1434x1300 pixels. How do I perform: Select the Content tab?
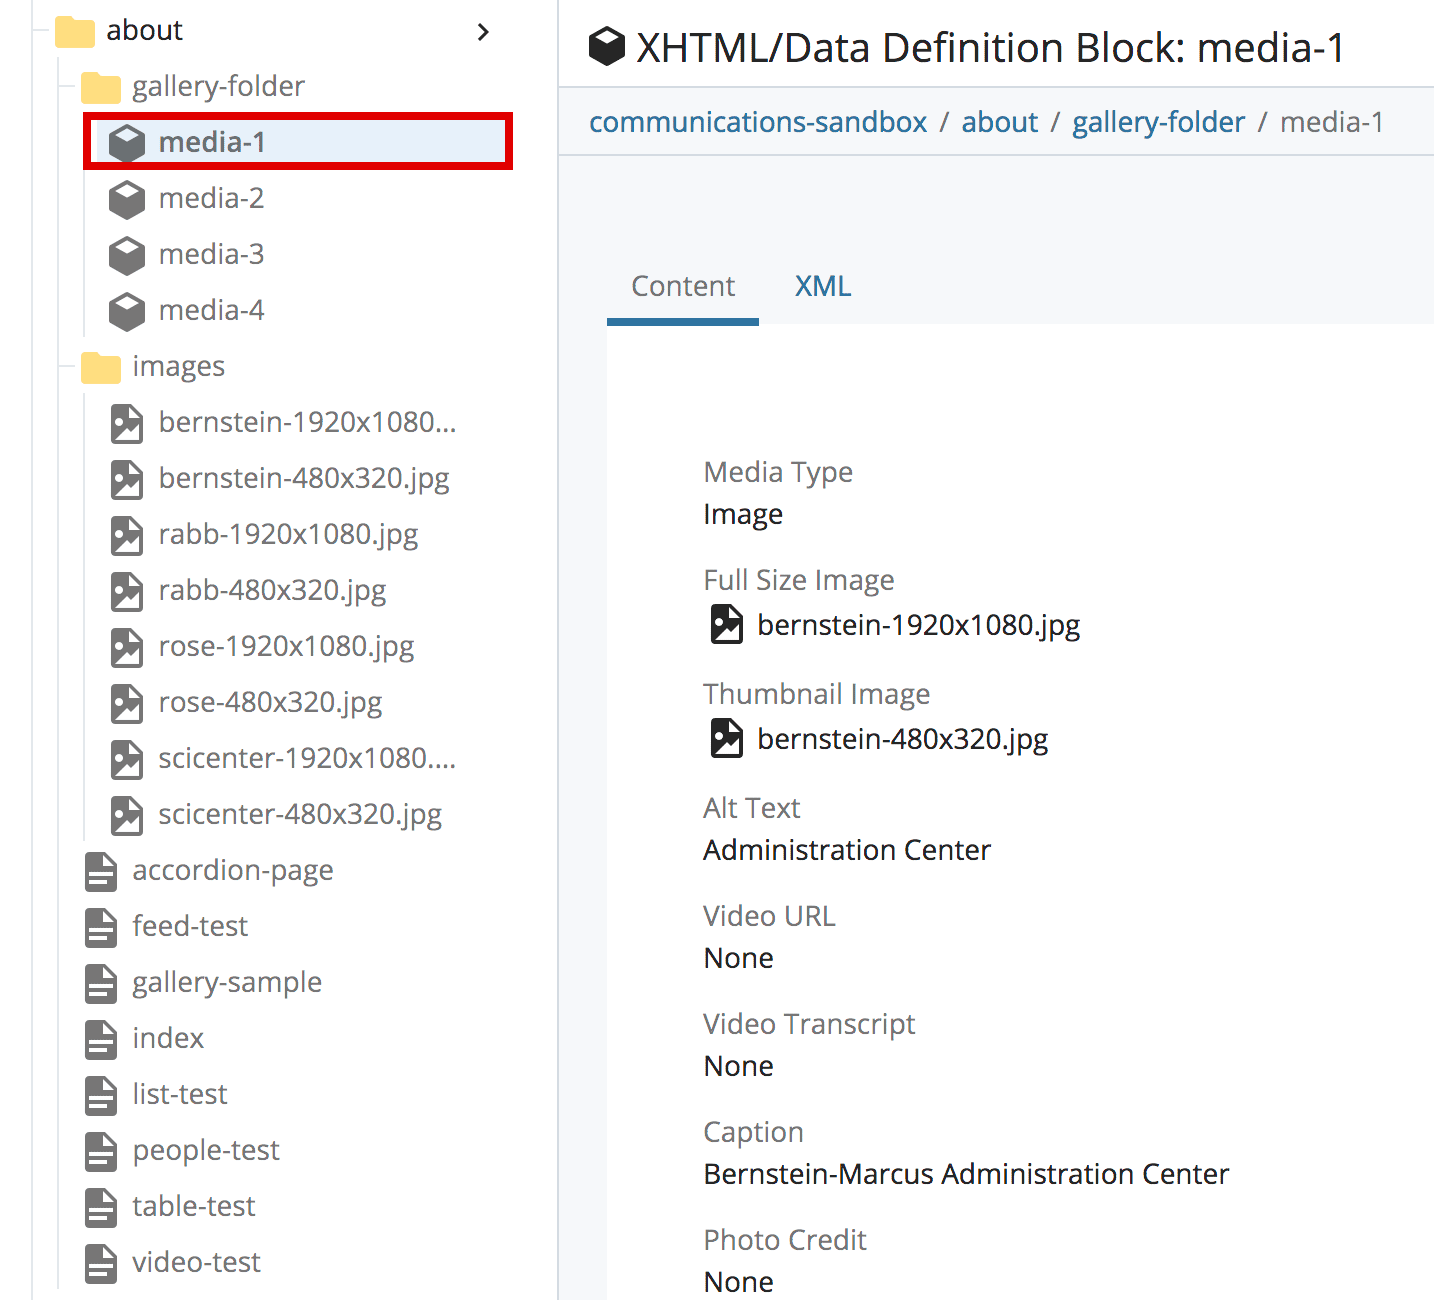[x=683, y=286]
